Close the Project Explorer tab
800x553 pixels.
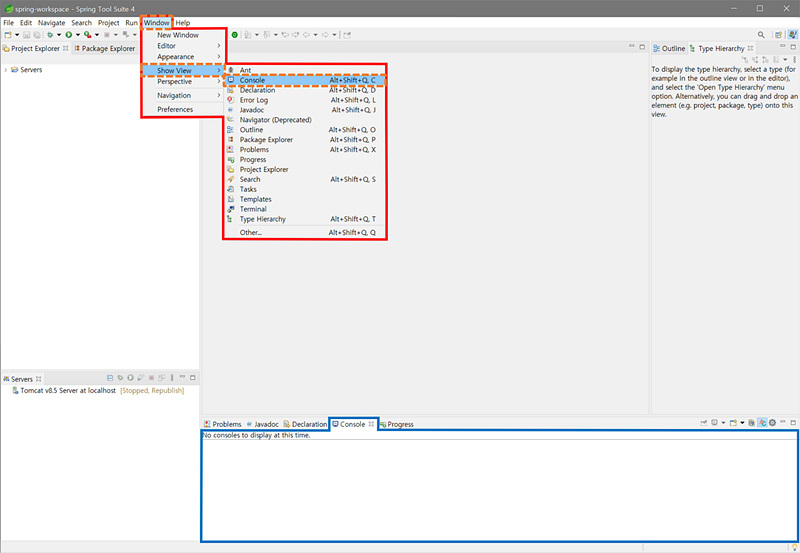65,48
